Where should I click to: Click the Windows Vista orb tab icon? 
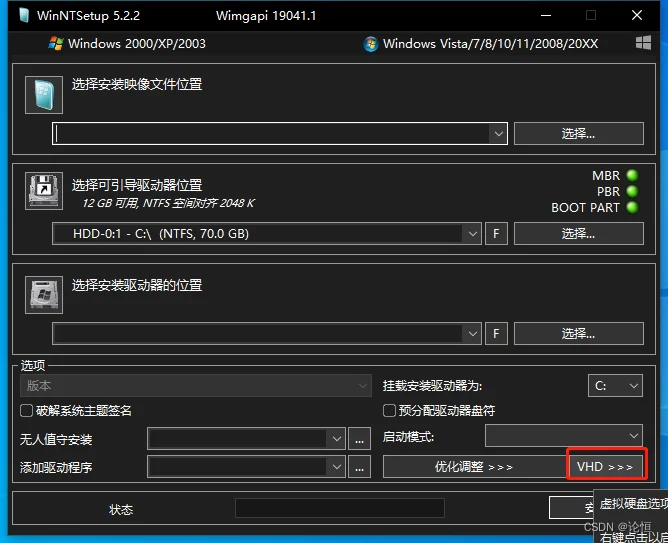[371, 44]
